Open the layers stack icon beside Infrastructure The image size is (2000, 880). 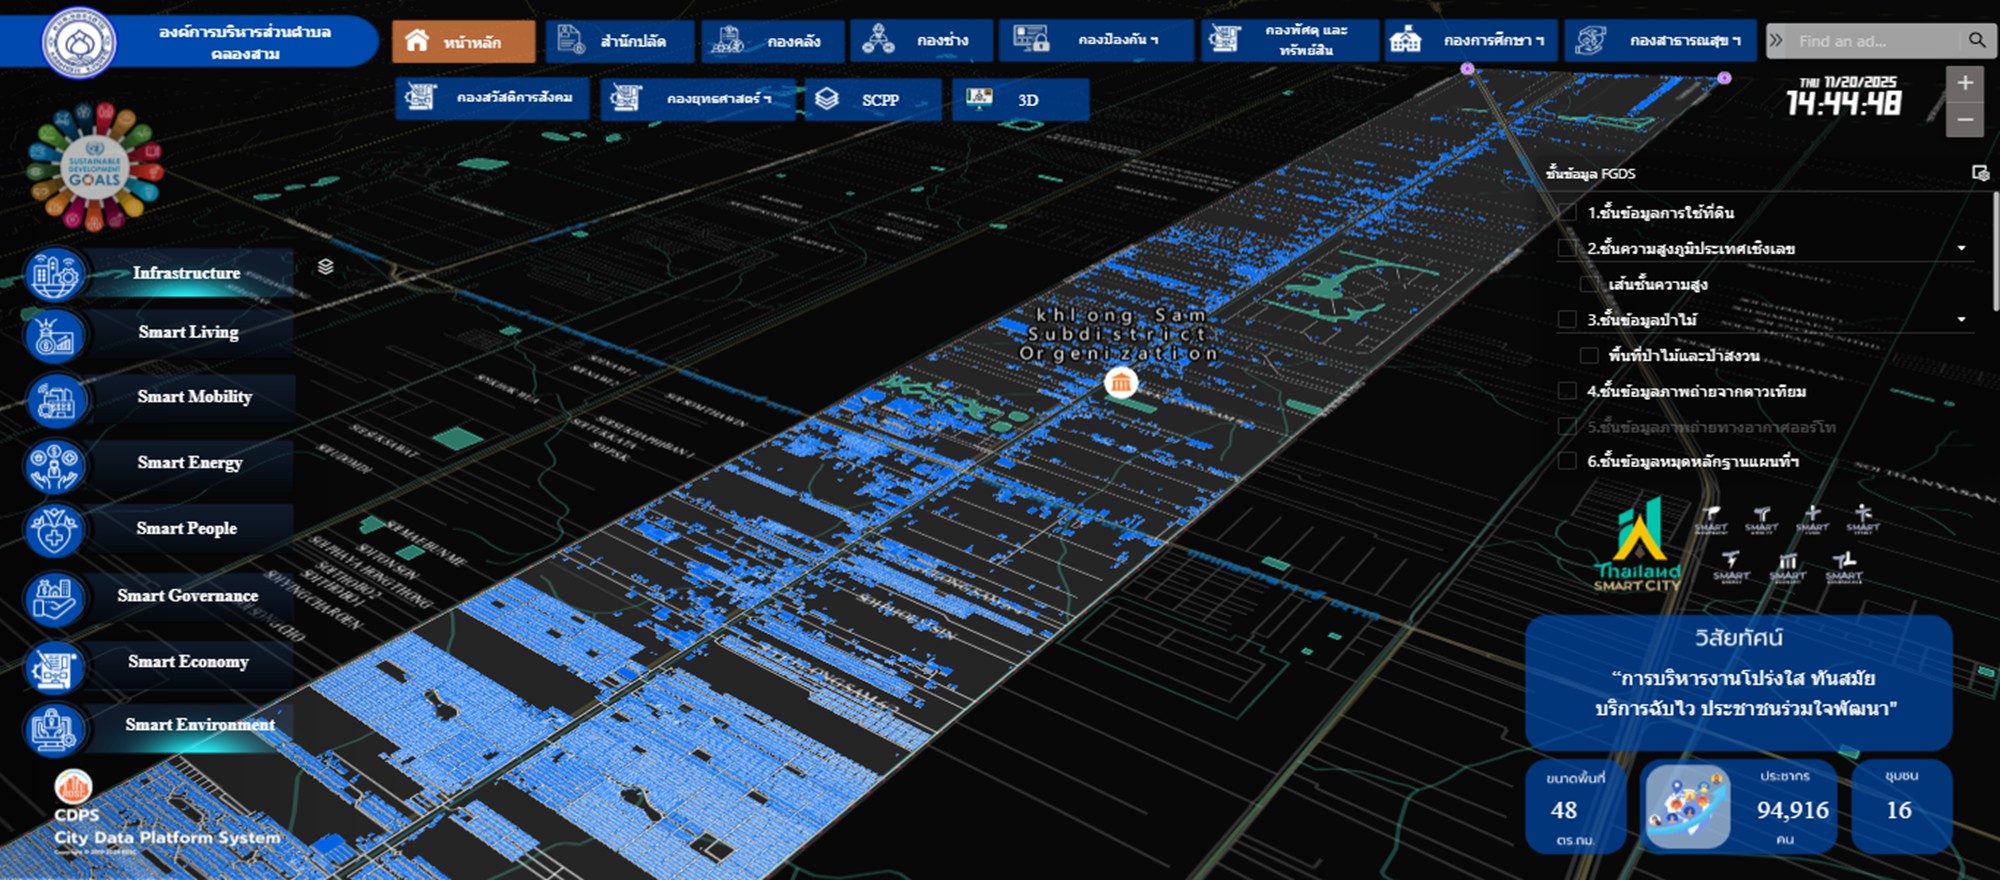[x=325, y=267]
